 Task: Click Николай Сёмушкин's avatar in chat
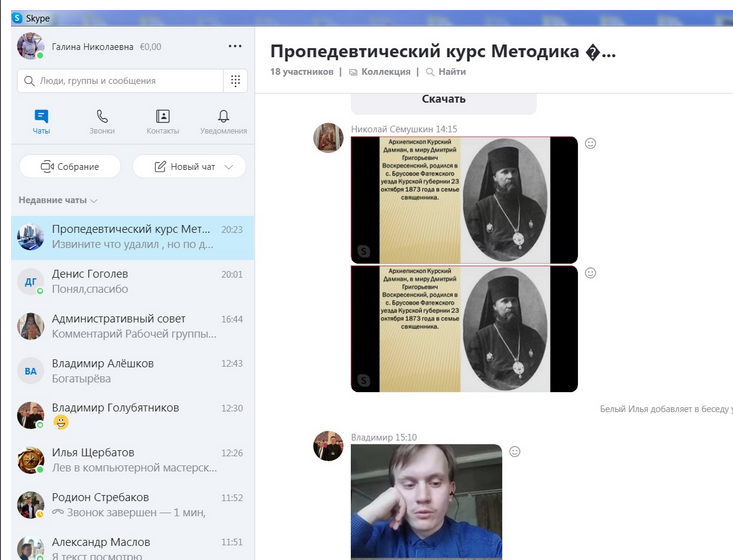[x=328, y=138]
